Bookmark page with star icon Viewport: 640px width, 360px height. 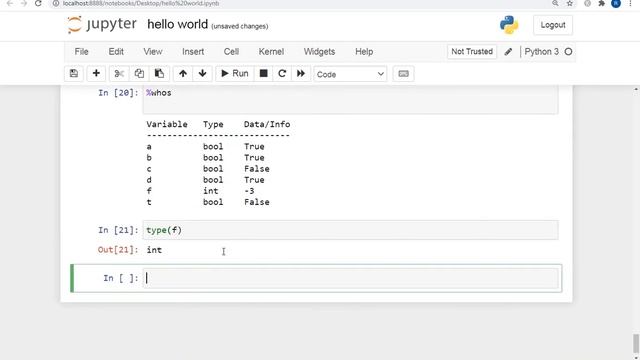(570, 3)
